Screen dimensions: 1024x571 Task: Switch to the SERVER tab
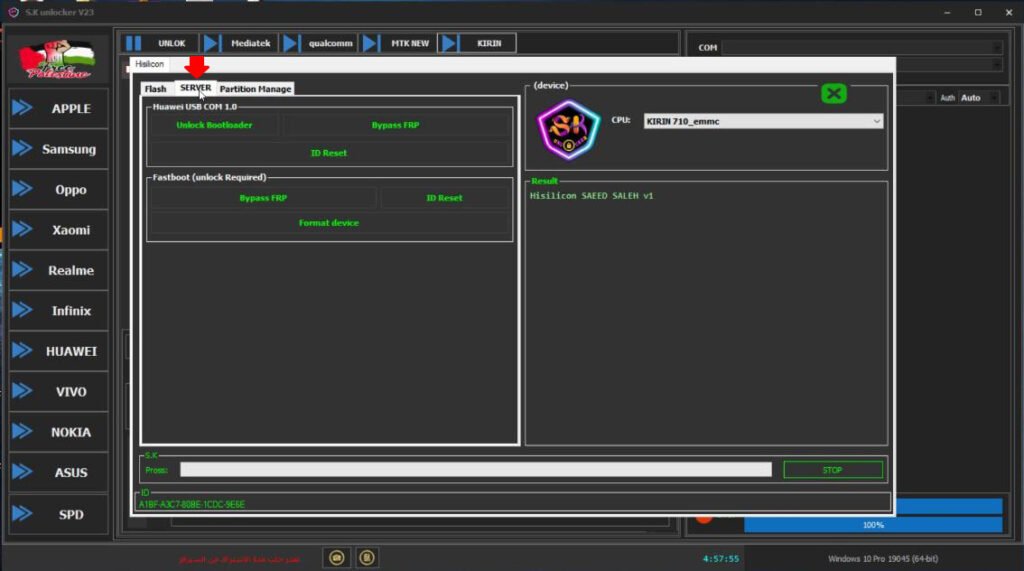click(195, 88)
